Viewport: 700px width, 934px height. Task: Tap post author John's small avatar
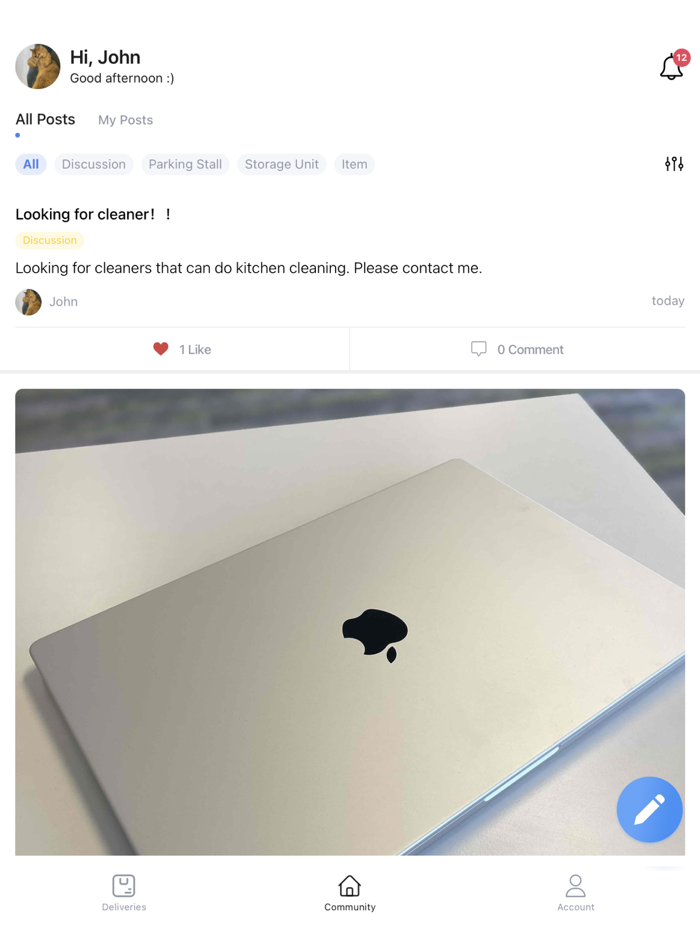point(29,302)
